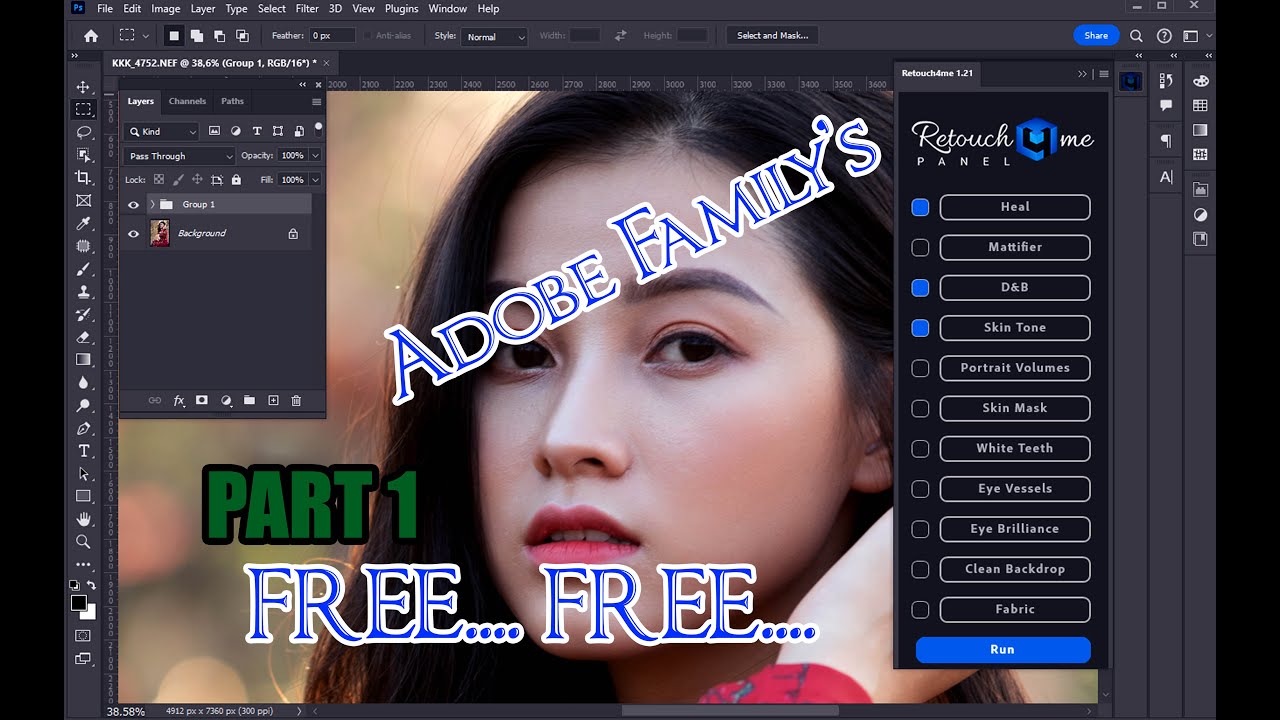1280x720 pixels.
Task: Open the Opacity dropdown arrow
Action: click(315, 156)
